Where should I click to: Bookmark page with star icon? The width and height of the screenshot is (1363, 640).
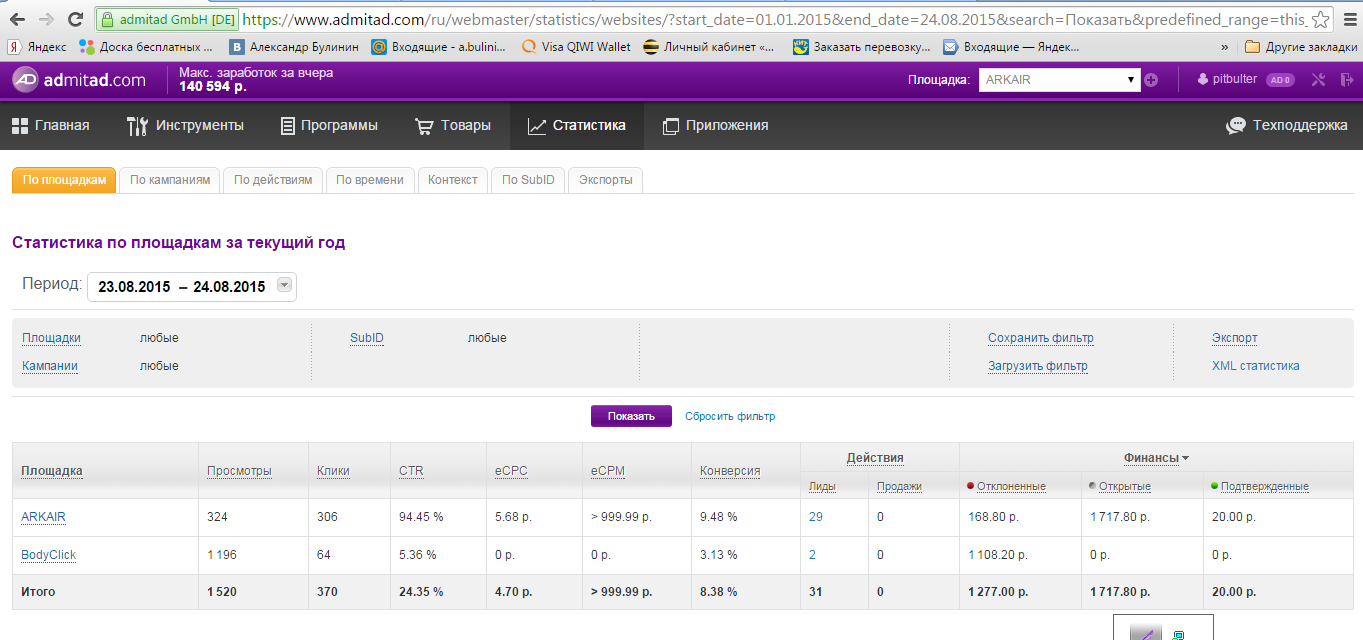[x=1320, y=19]
